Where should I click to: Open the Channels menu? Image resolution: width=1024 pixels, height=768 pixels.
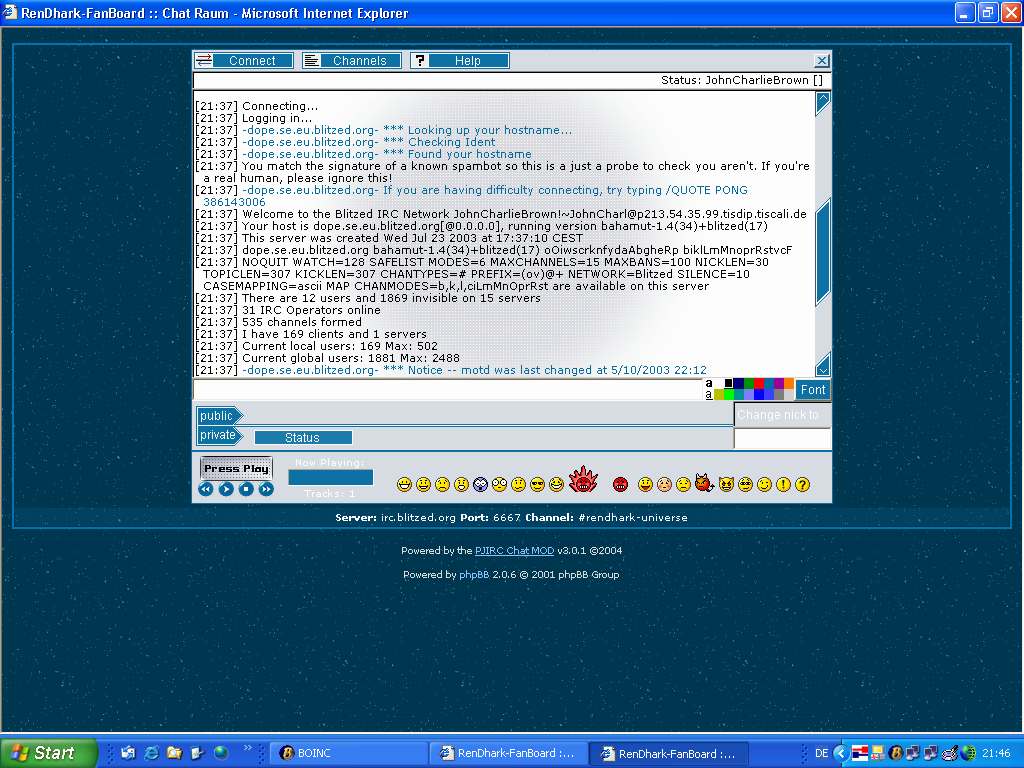coord(352,61)
